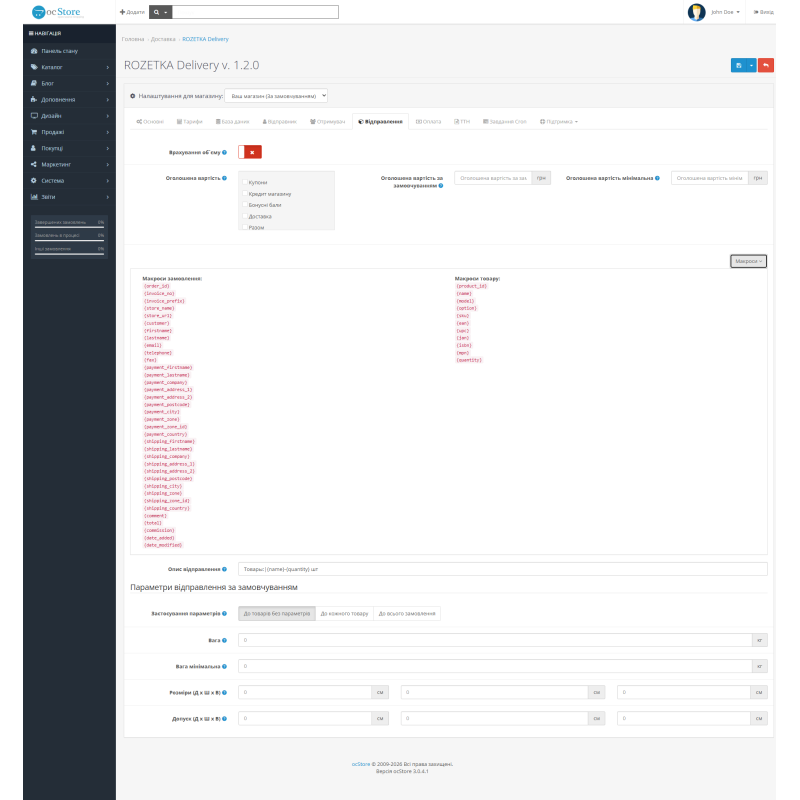Check the Доставка checkbox
800x800 pixels.
(x=245, y=216)
